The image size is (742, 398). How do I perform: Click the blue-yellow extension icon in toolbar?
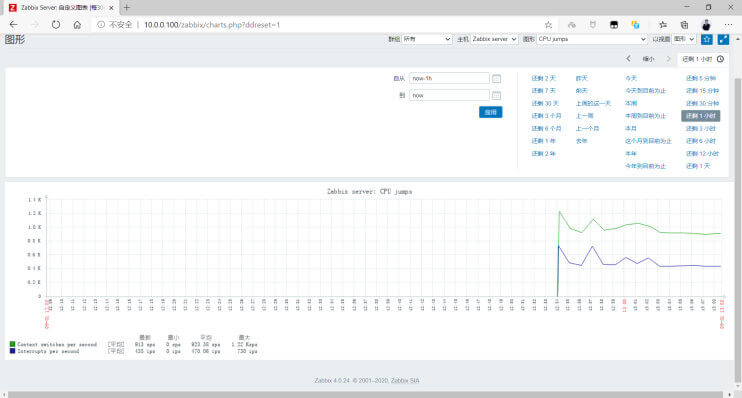tap(636, 25)
